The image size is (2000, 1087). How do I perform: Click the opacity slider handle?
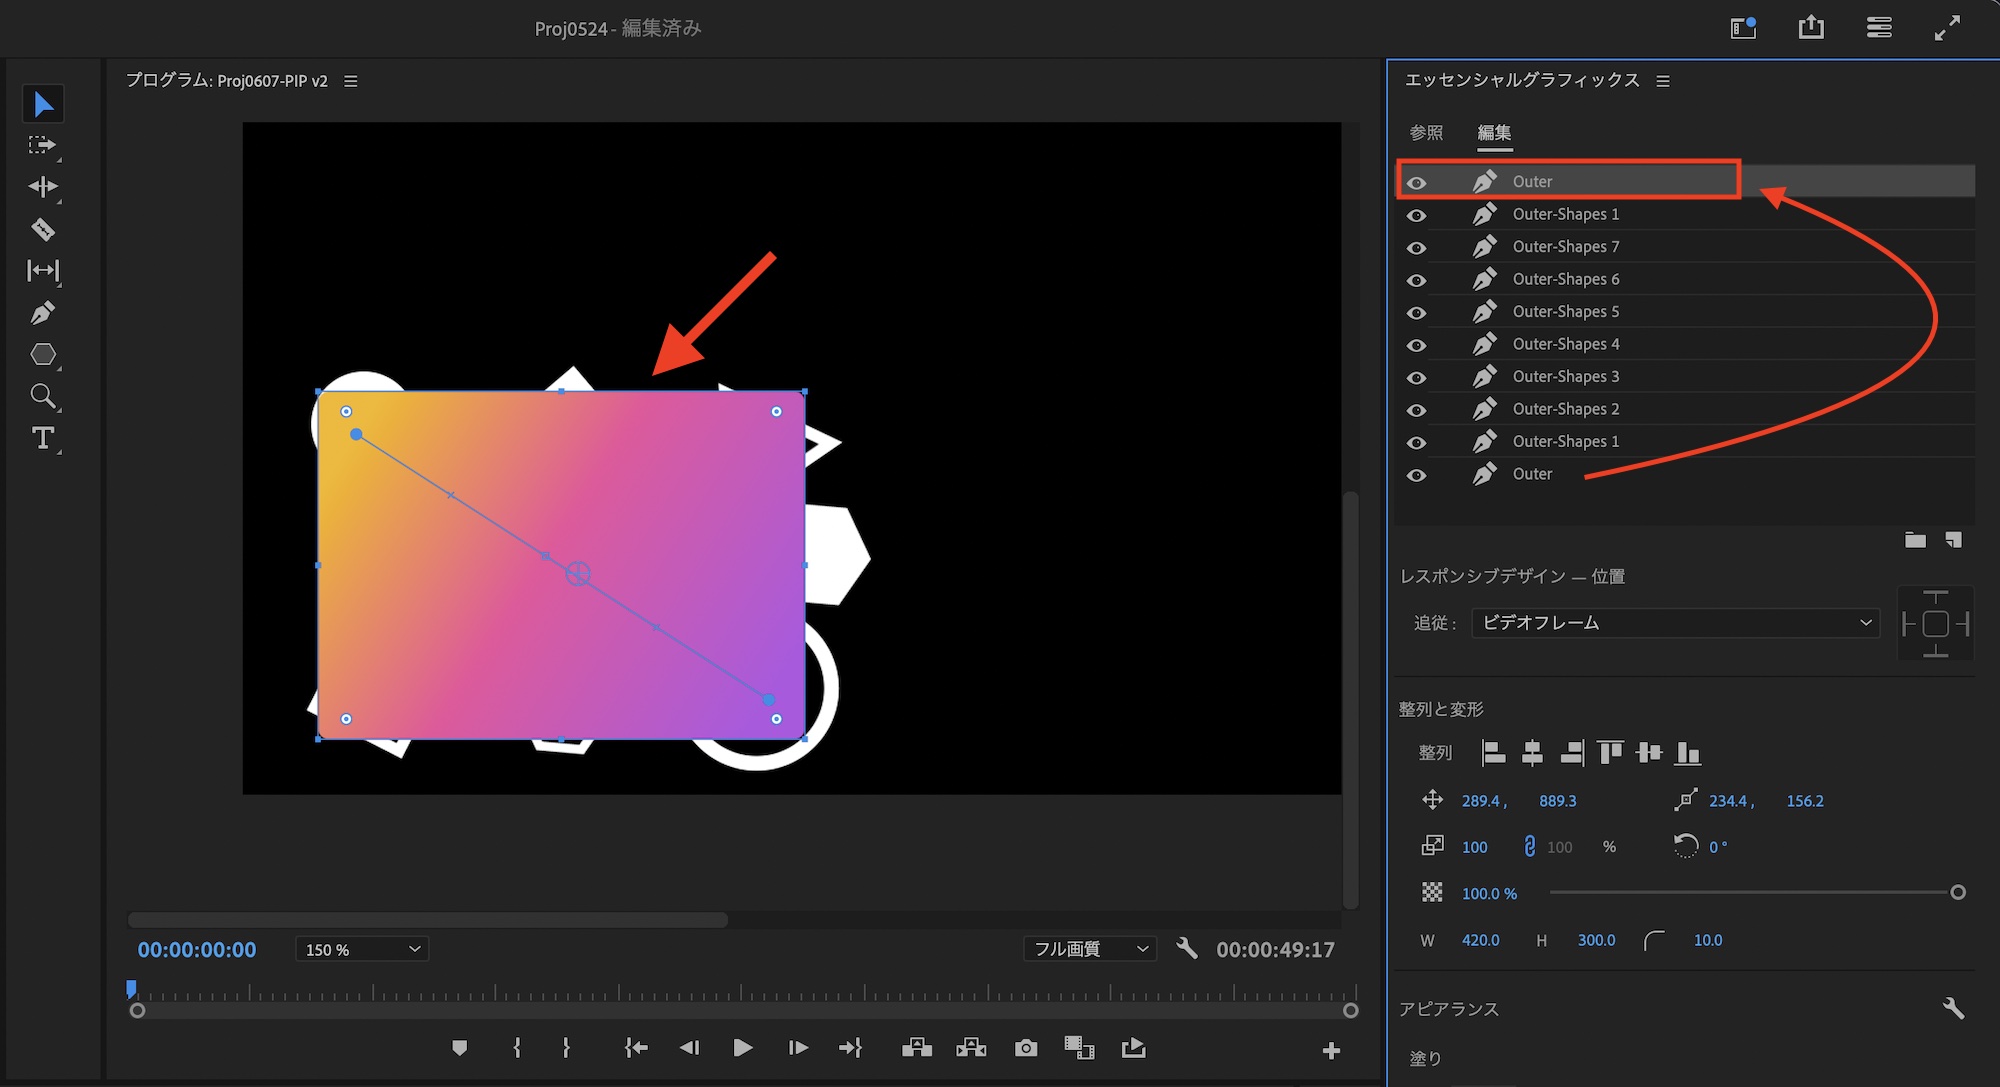click(1958, 892)
